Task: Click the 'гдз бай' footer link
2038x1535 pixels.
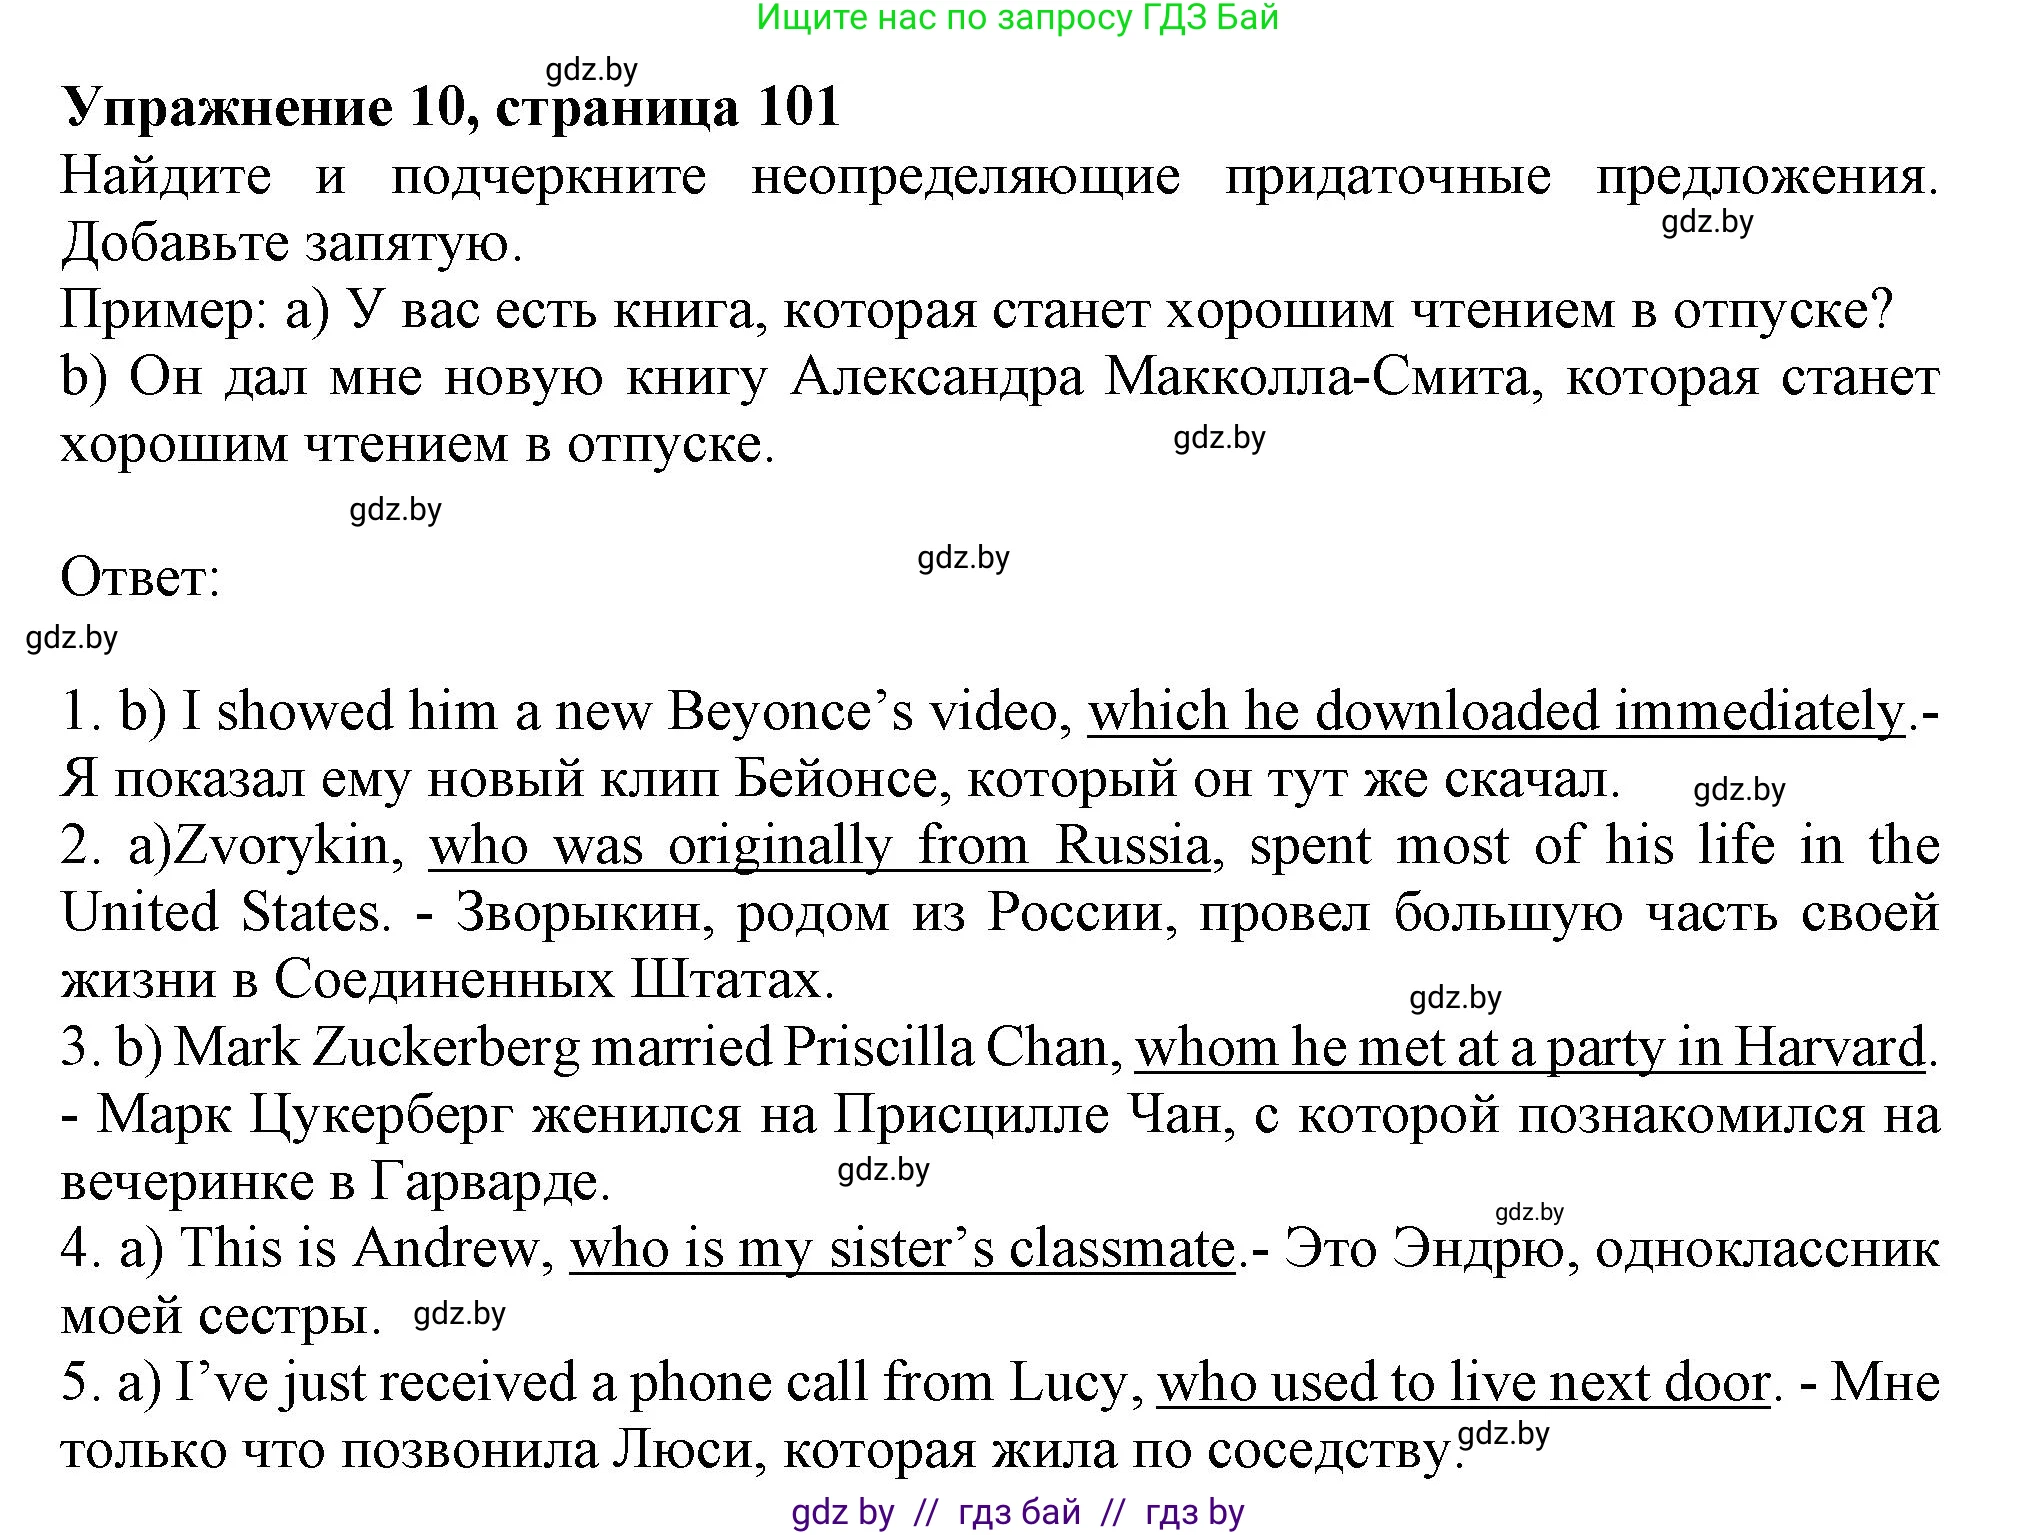Action: (1017, 1513)
